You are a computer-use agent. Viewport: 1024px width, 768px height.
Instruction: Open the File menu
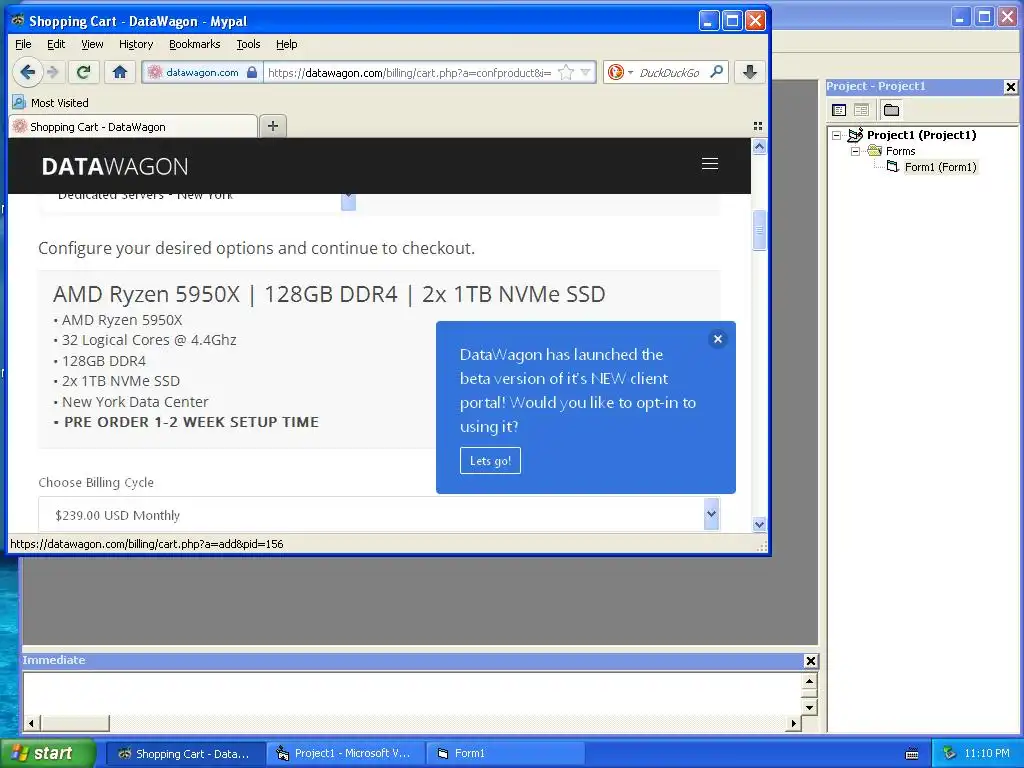coord(23,44)
